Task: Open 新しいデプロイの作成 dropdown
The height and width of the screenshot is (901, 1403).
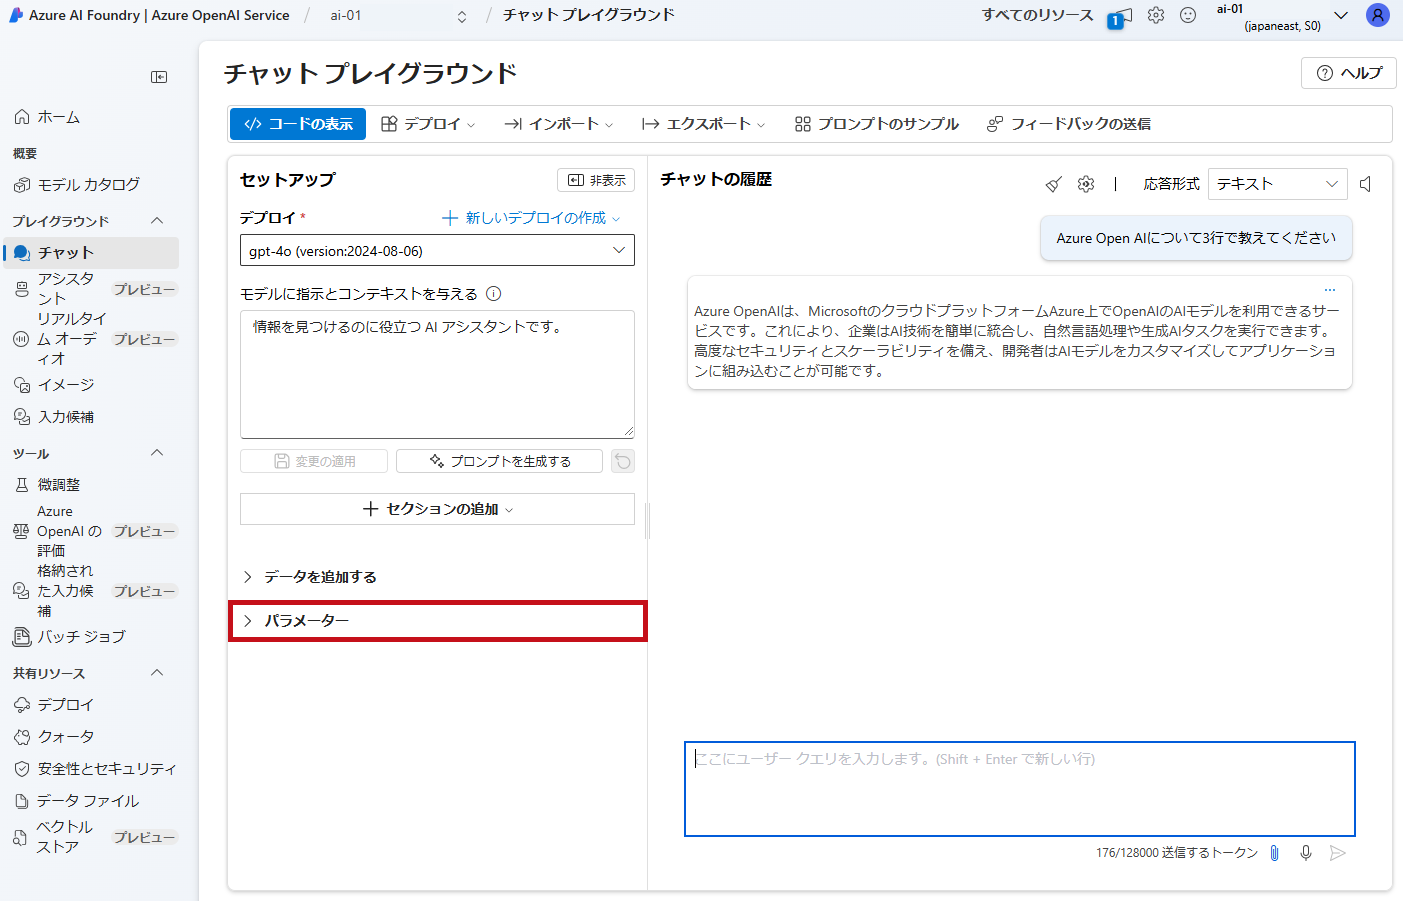Action: (x=531, y=218)
